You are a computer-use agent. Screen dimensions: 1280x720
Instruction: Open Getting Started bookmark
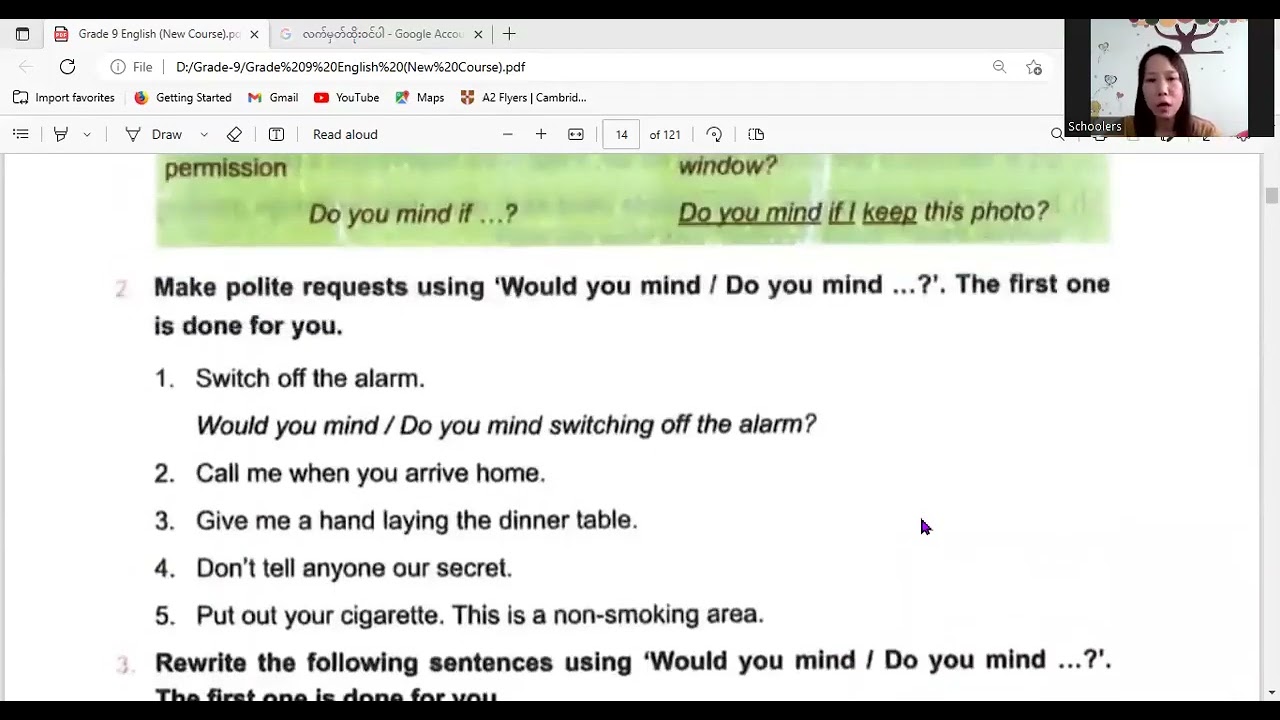coord(183,97)
